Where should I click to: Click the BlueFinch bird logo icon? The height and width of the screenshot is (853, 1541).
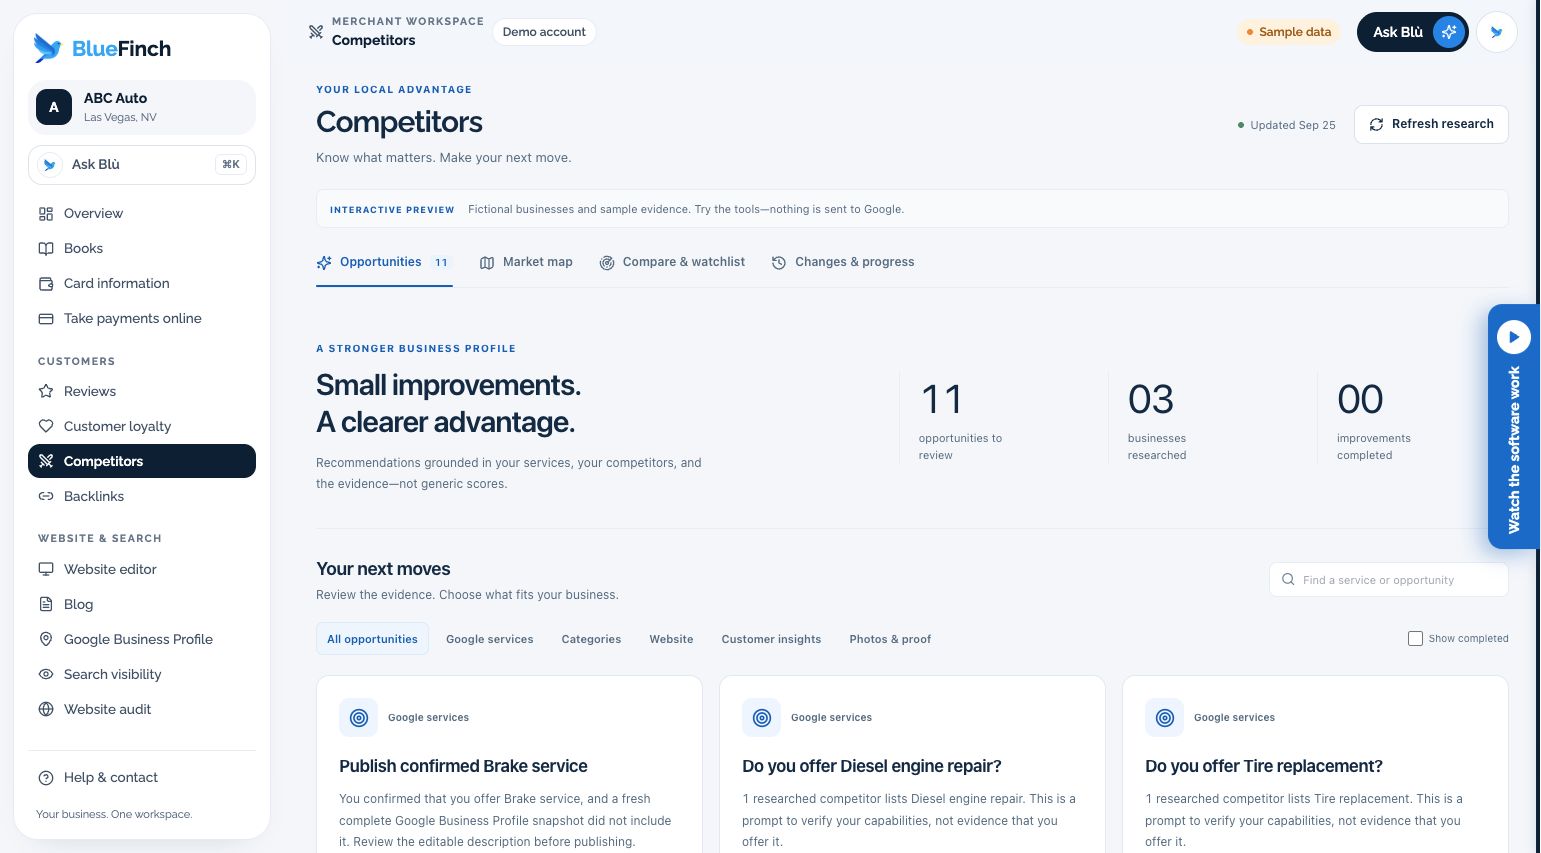(x=47, y=48)
